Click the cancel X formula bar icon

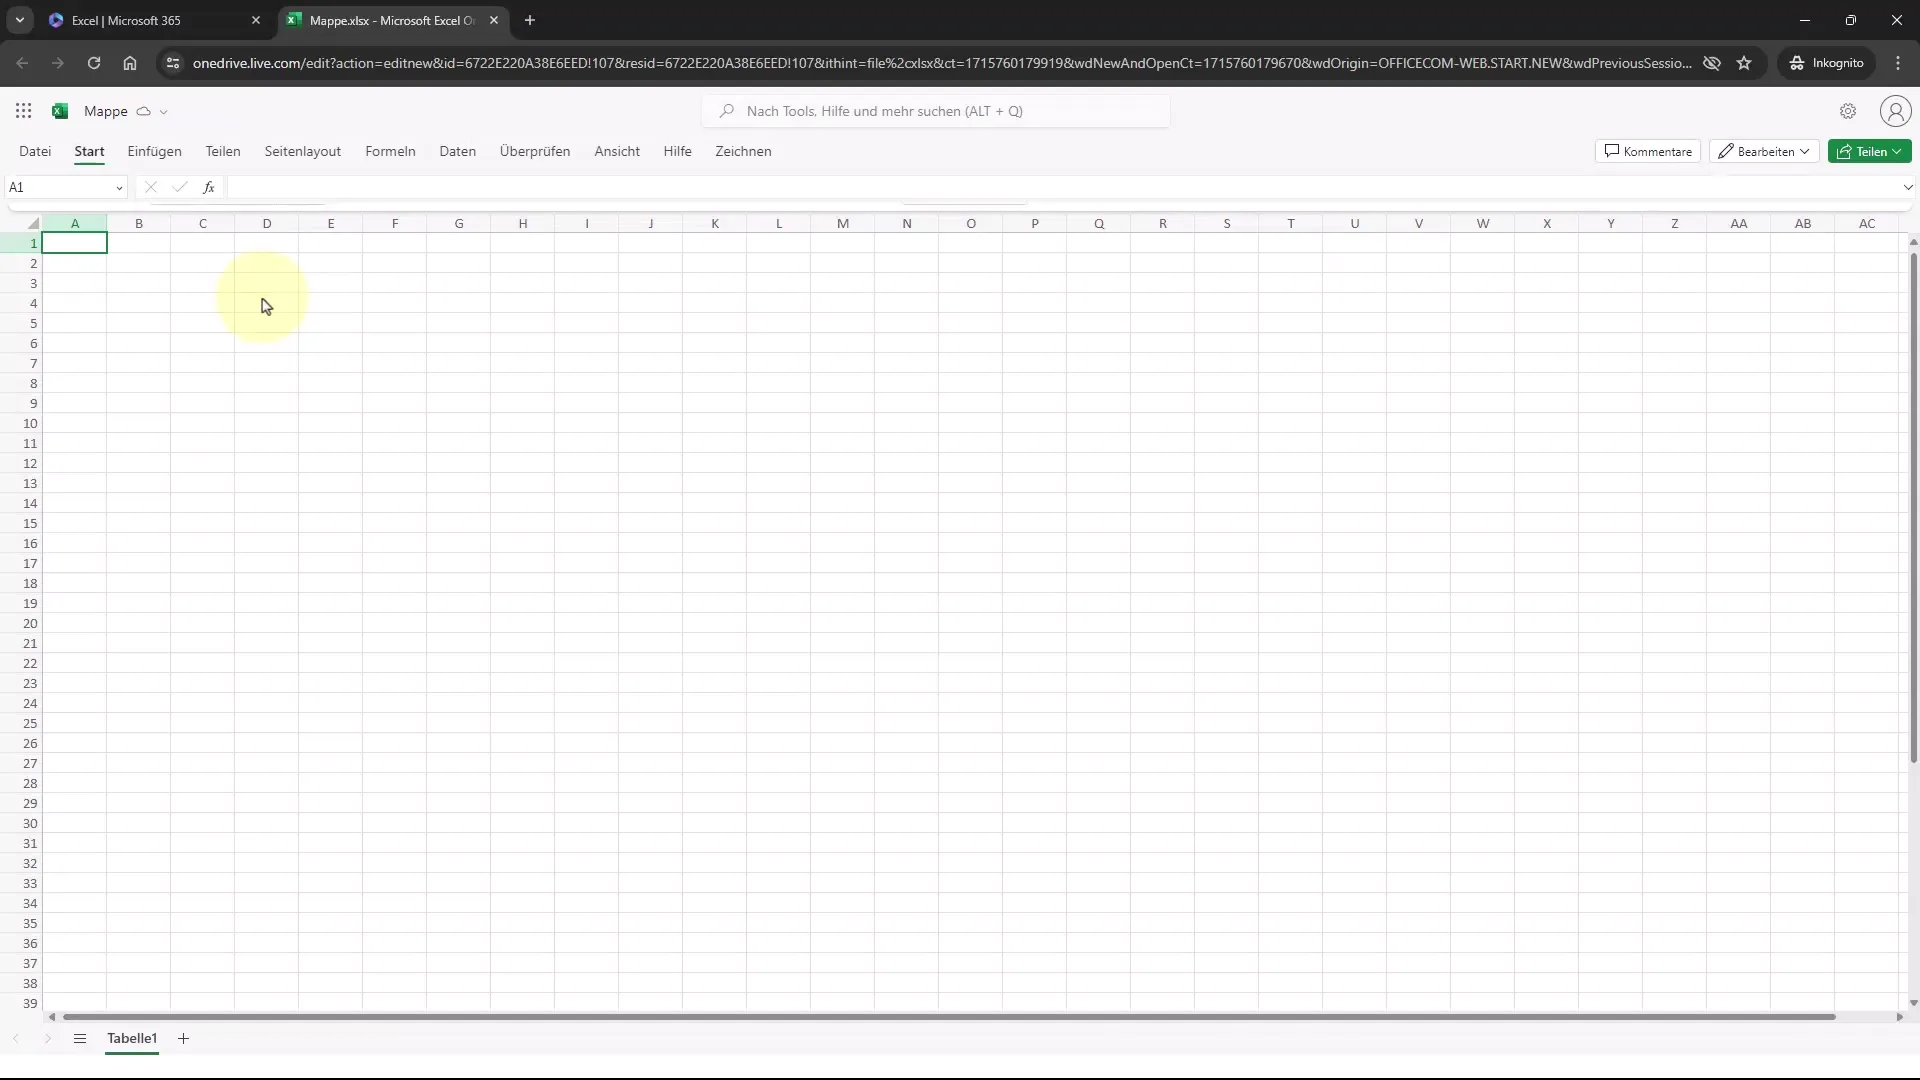pos(151,187)
